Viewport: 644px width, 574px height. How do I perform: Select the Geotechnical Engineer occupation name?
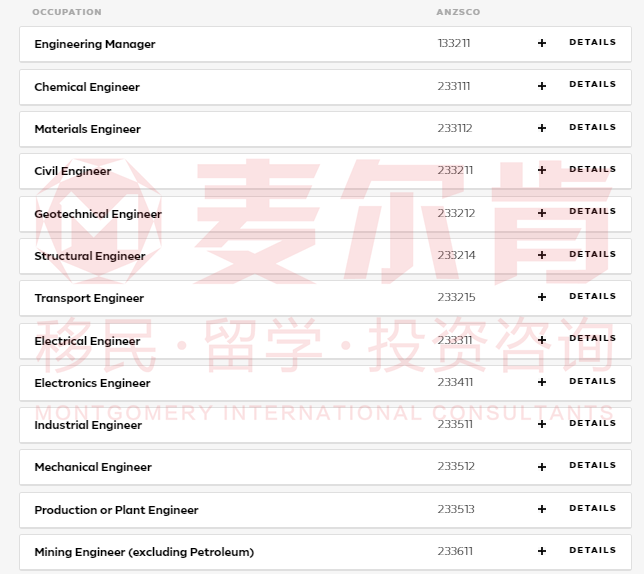point(98,214)
